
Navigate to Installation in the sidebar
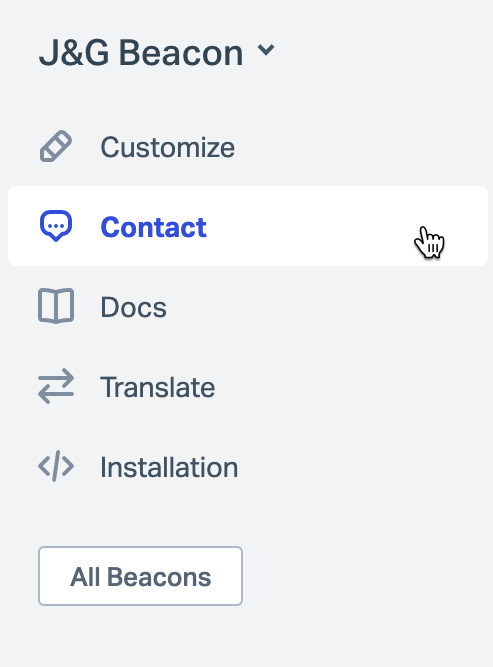248,466
